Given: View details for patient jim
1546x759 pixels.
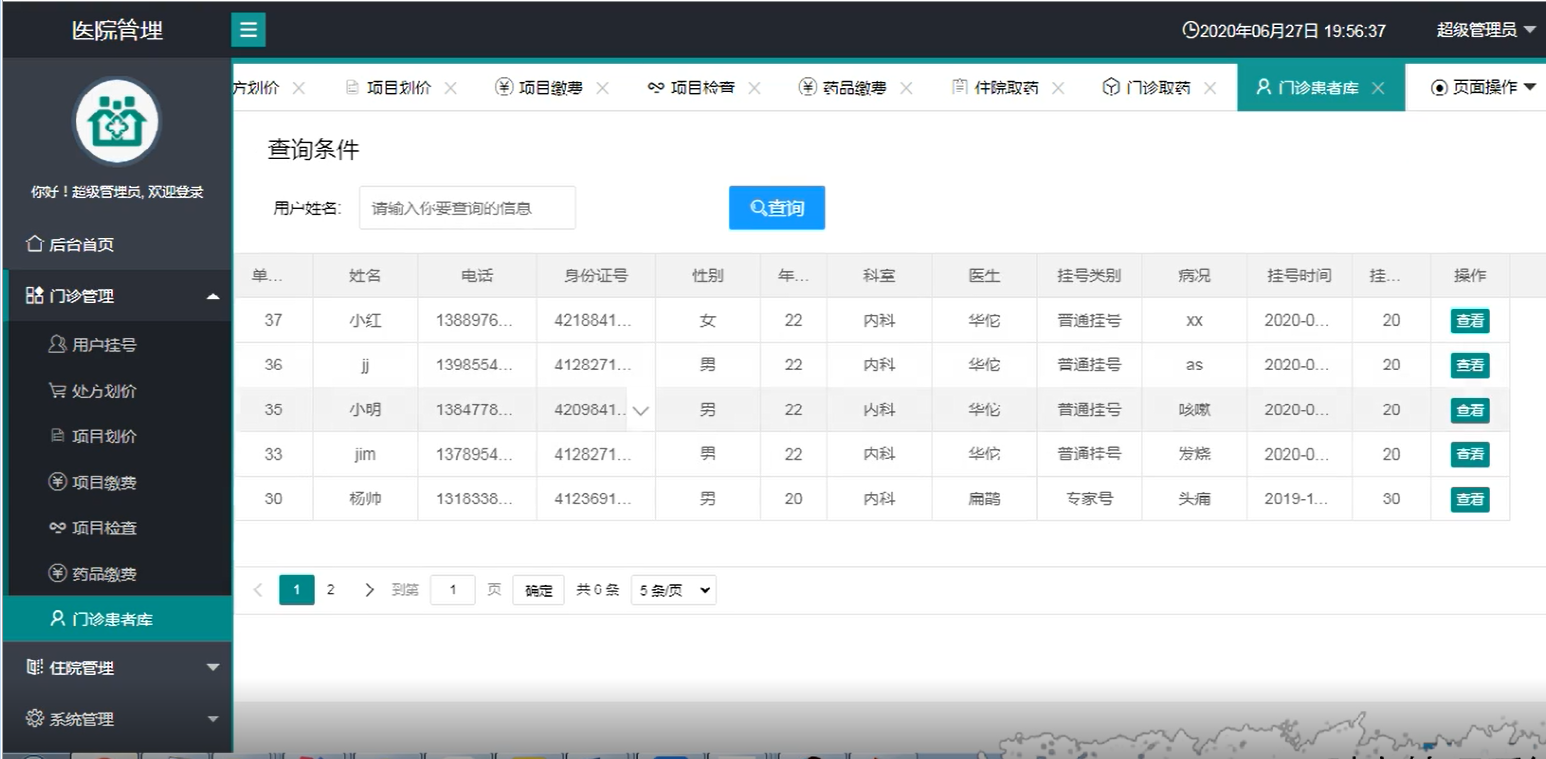Looking at the screenshot, I should 1470,454.
